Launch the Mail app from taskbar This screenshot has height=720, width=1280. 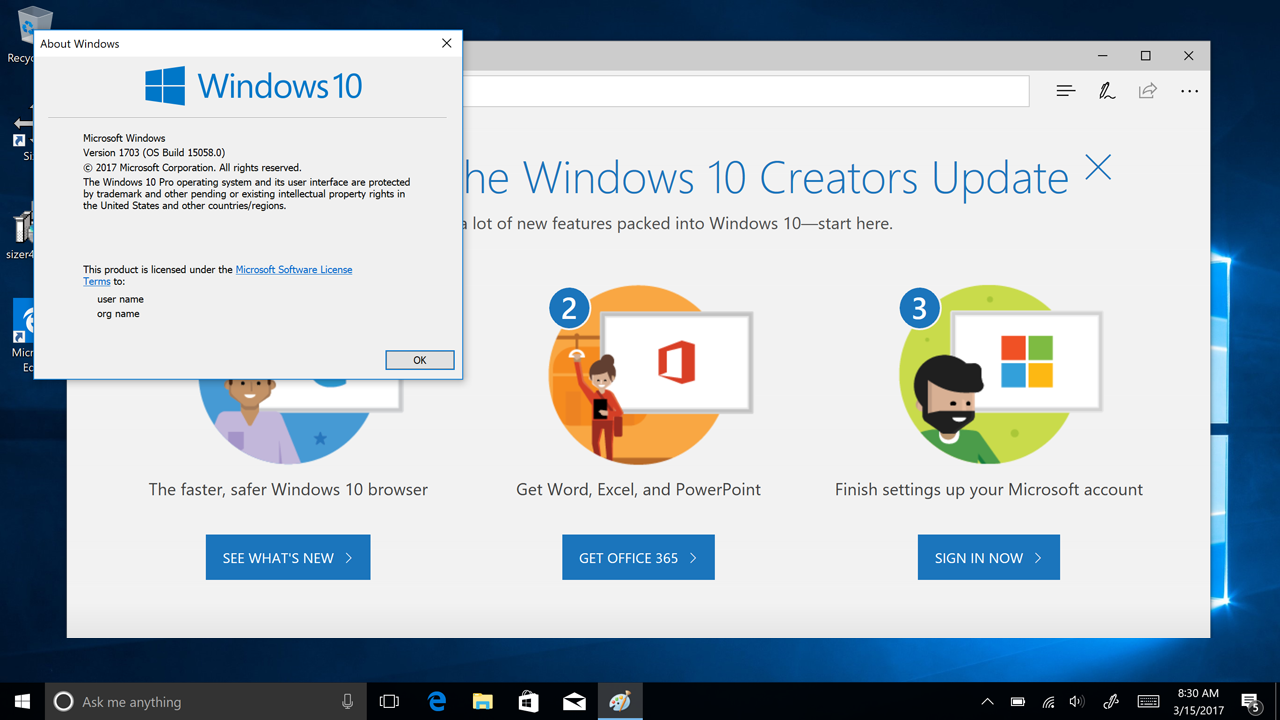574,701
